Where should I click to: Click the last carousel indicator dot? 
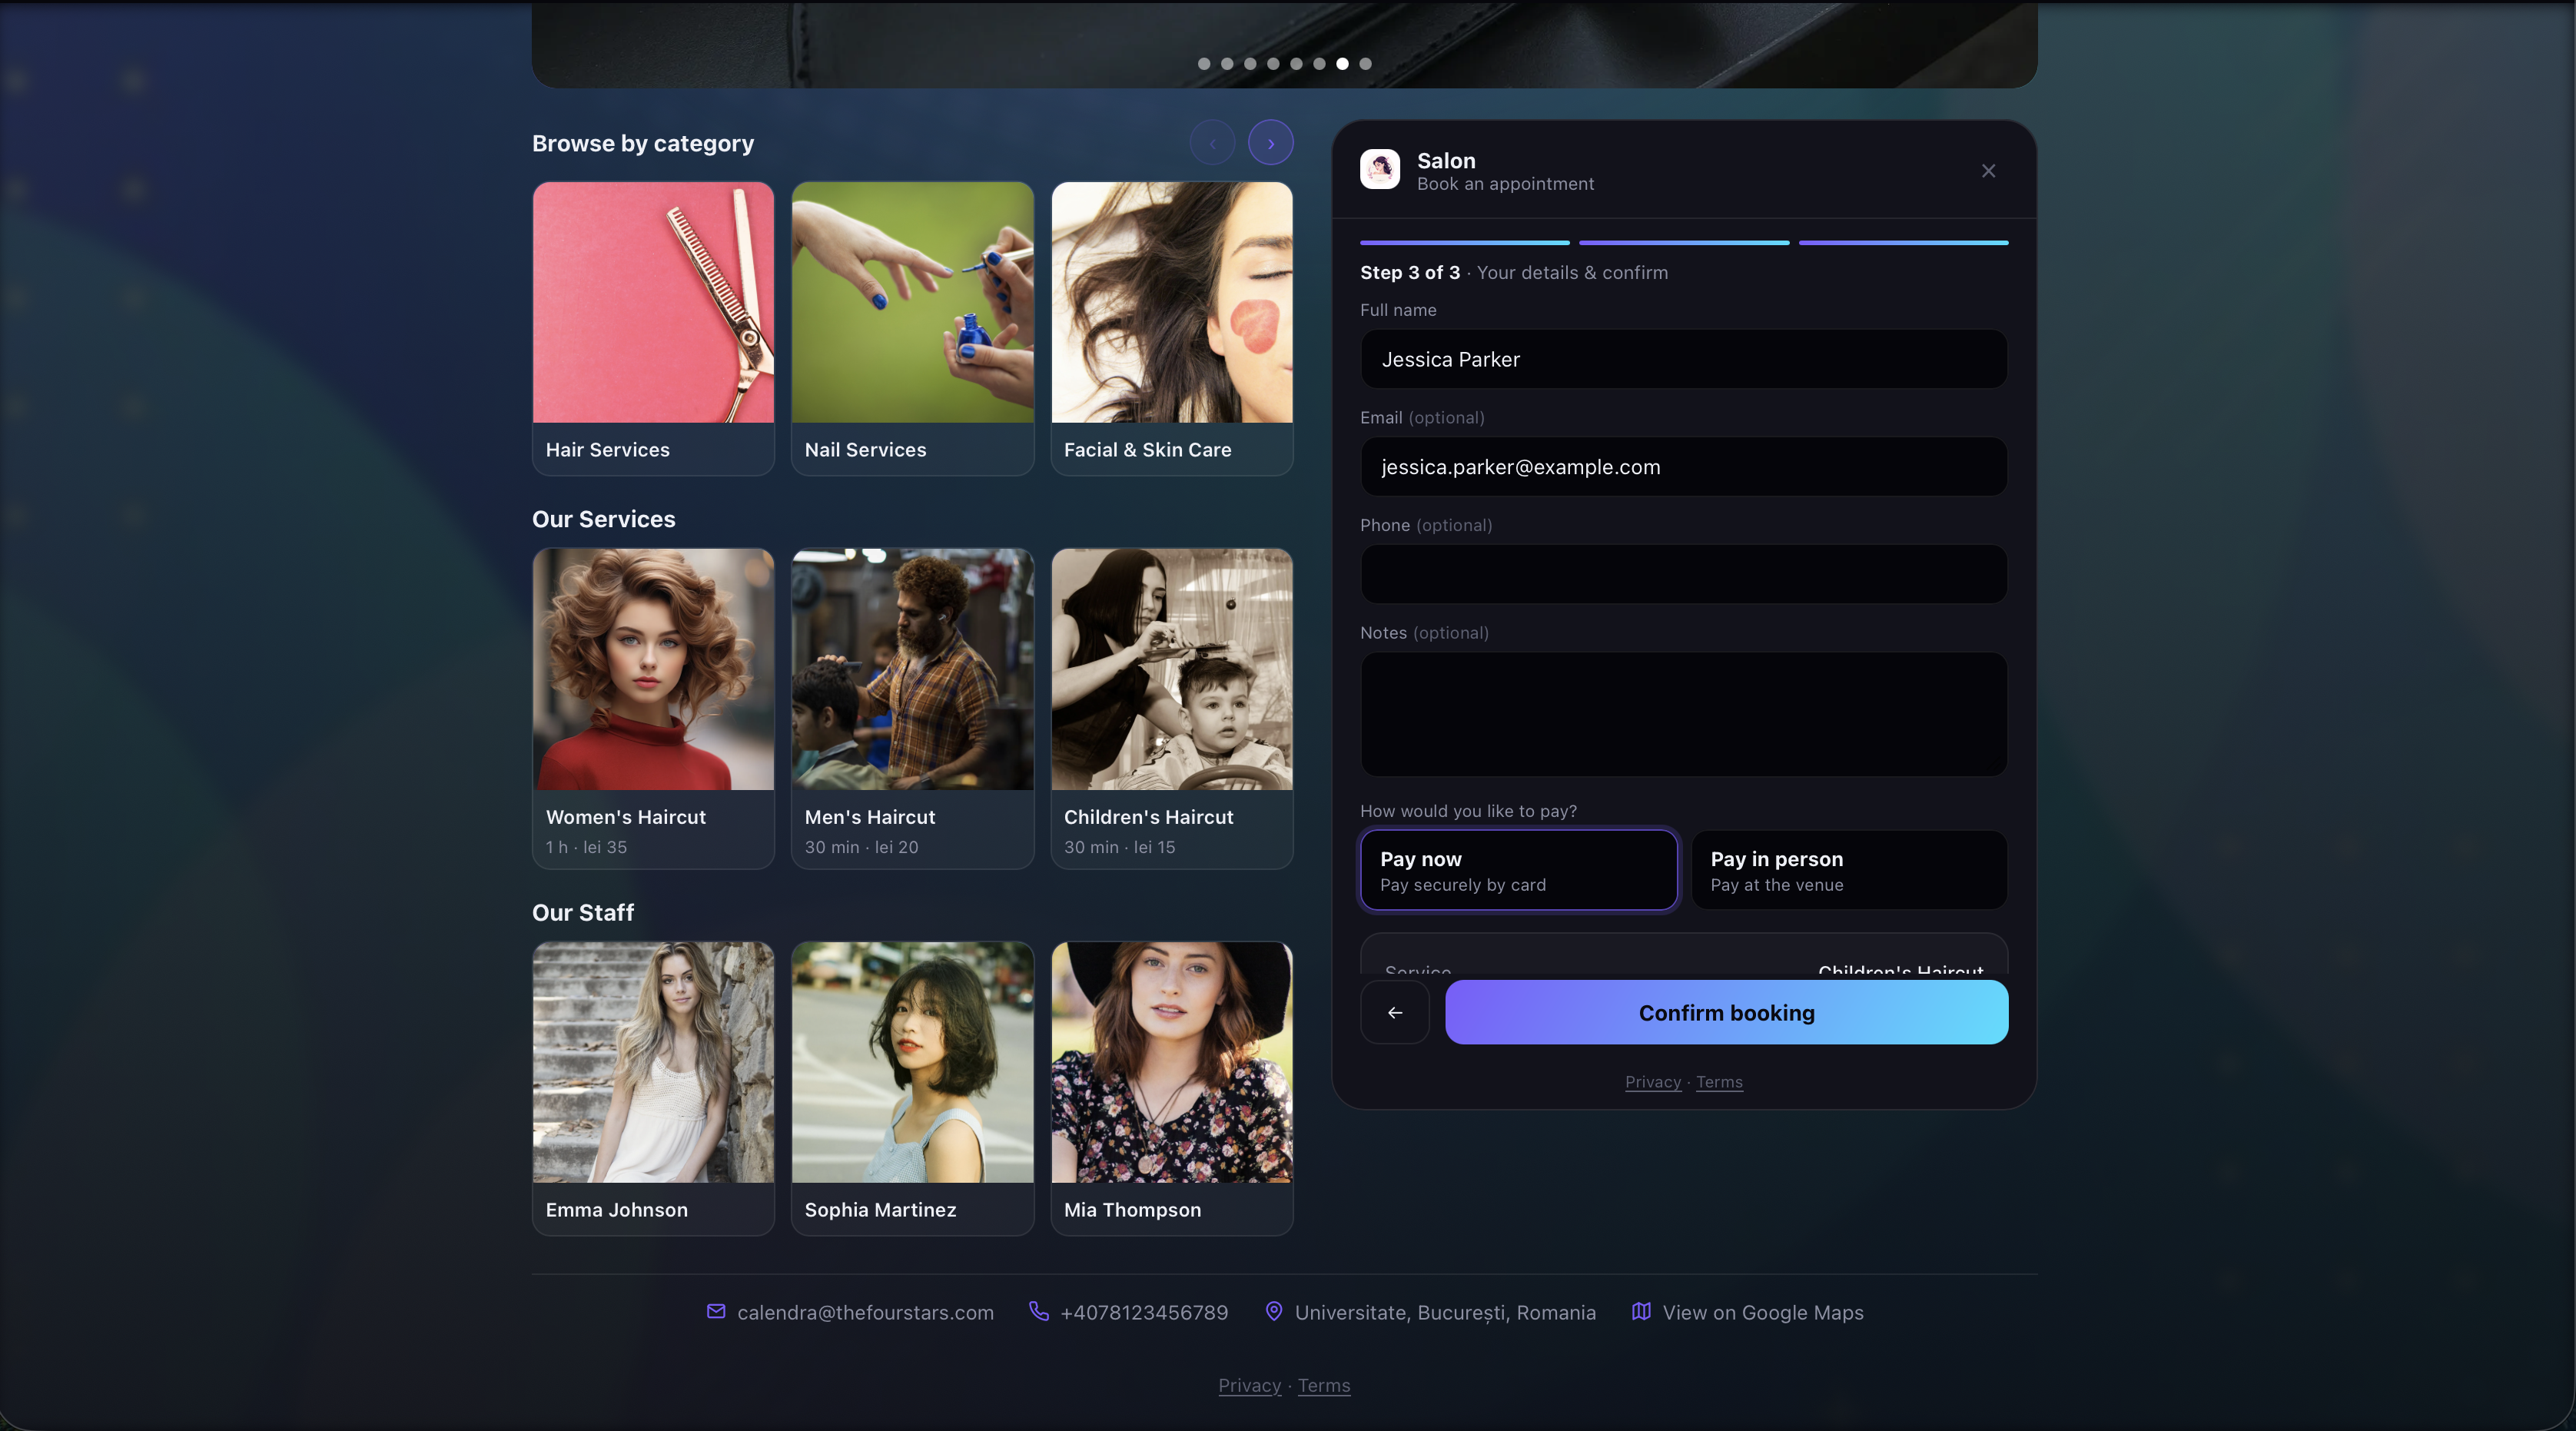[x=1365, y=63]
